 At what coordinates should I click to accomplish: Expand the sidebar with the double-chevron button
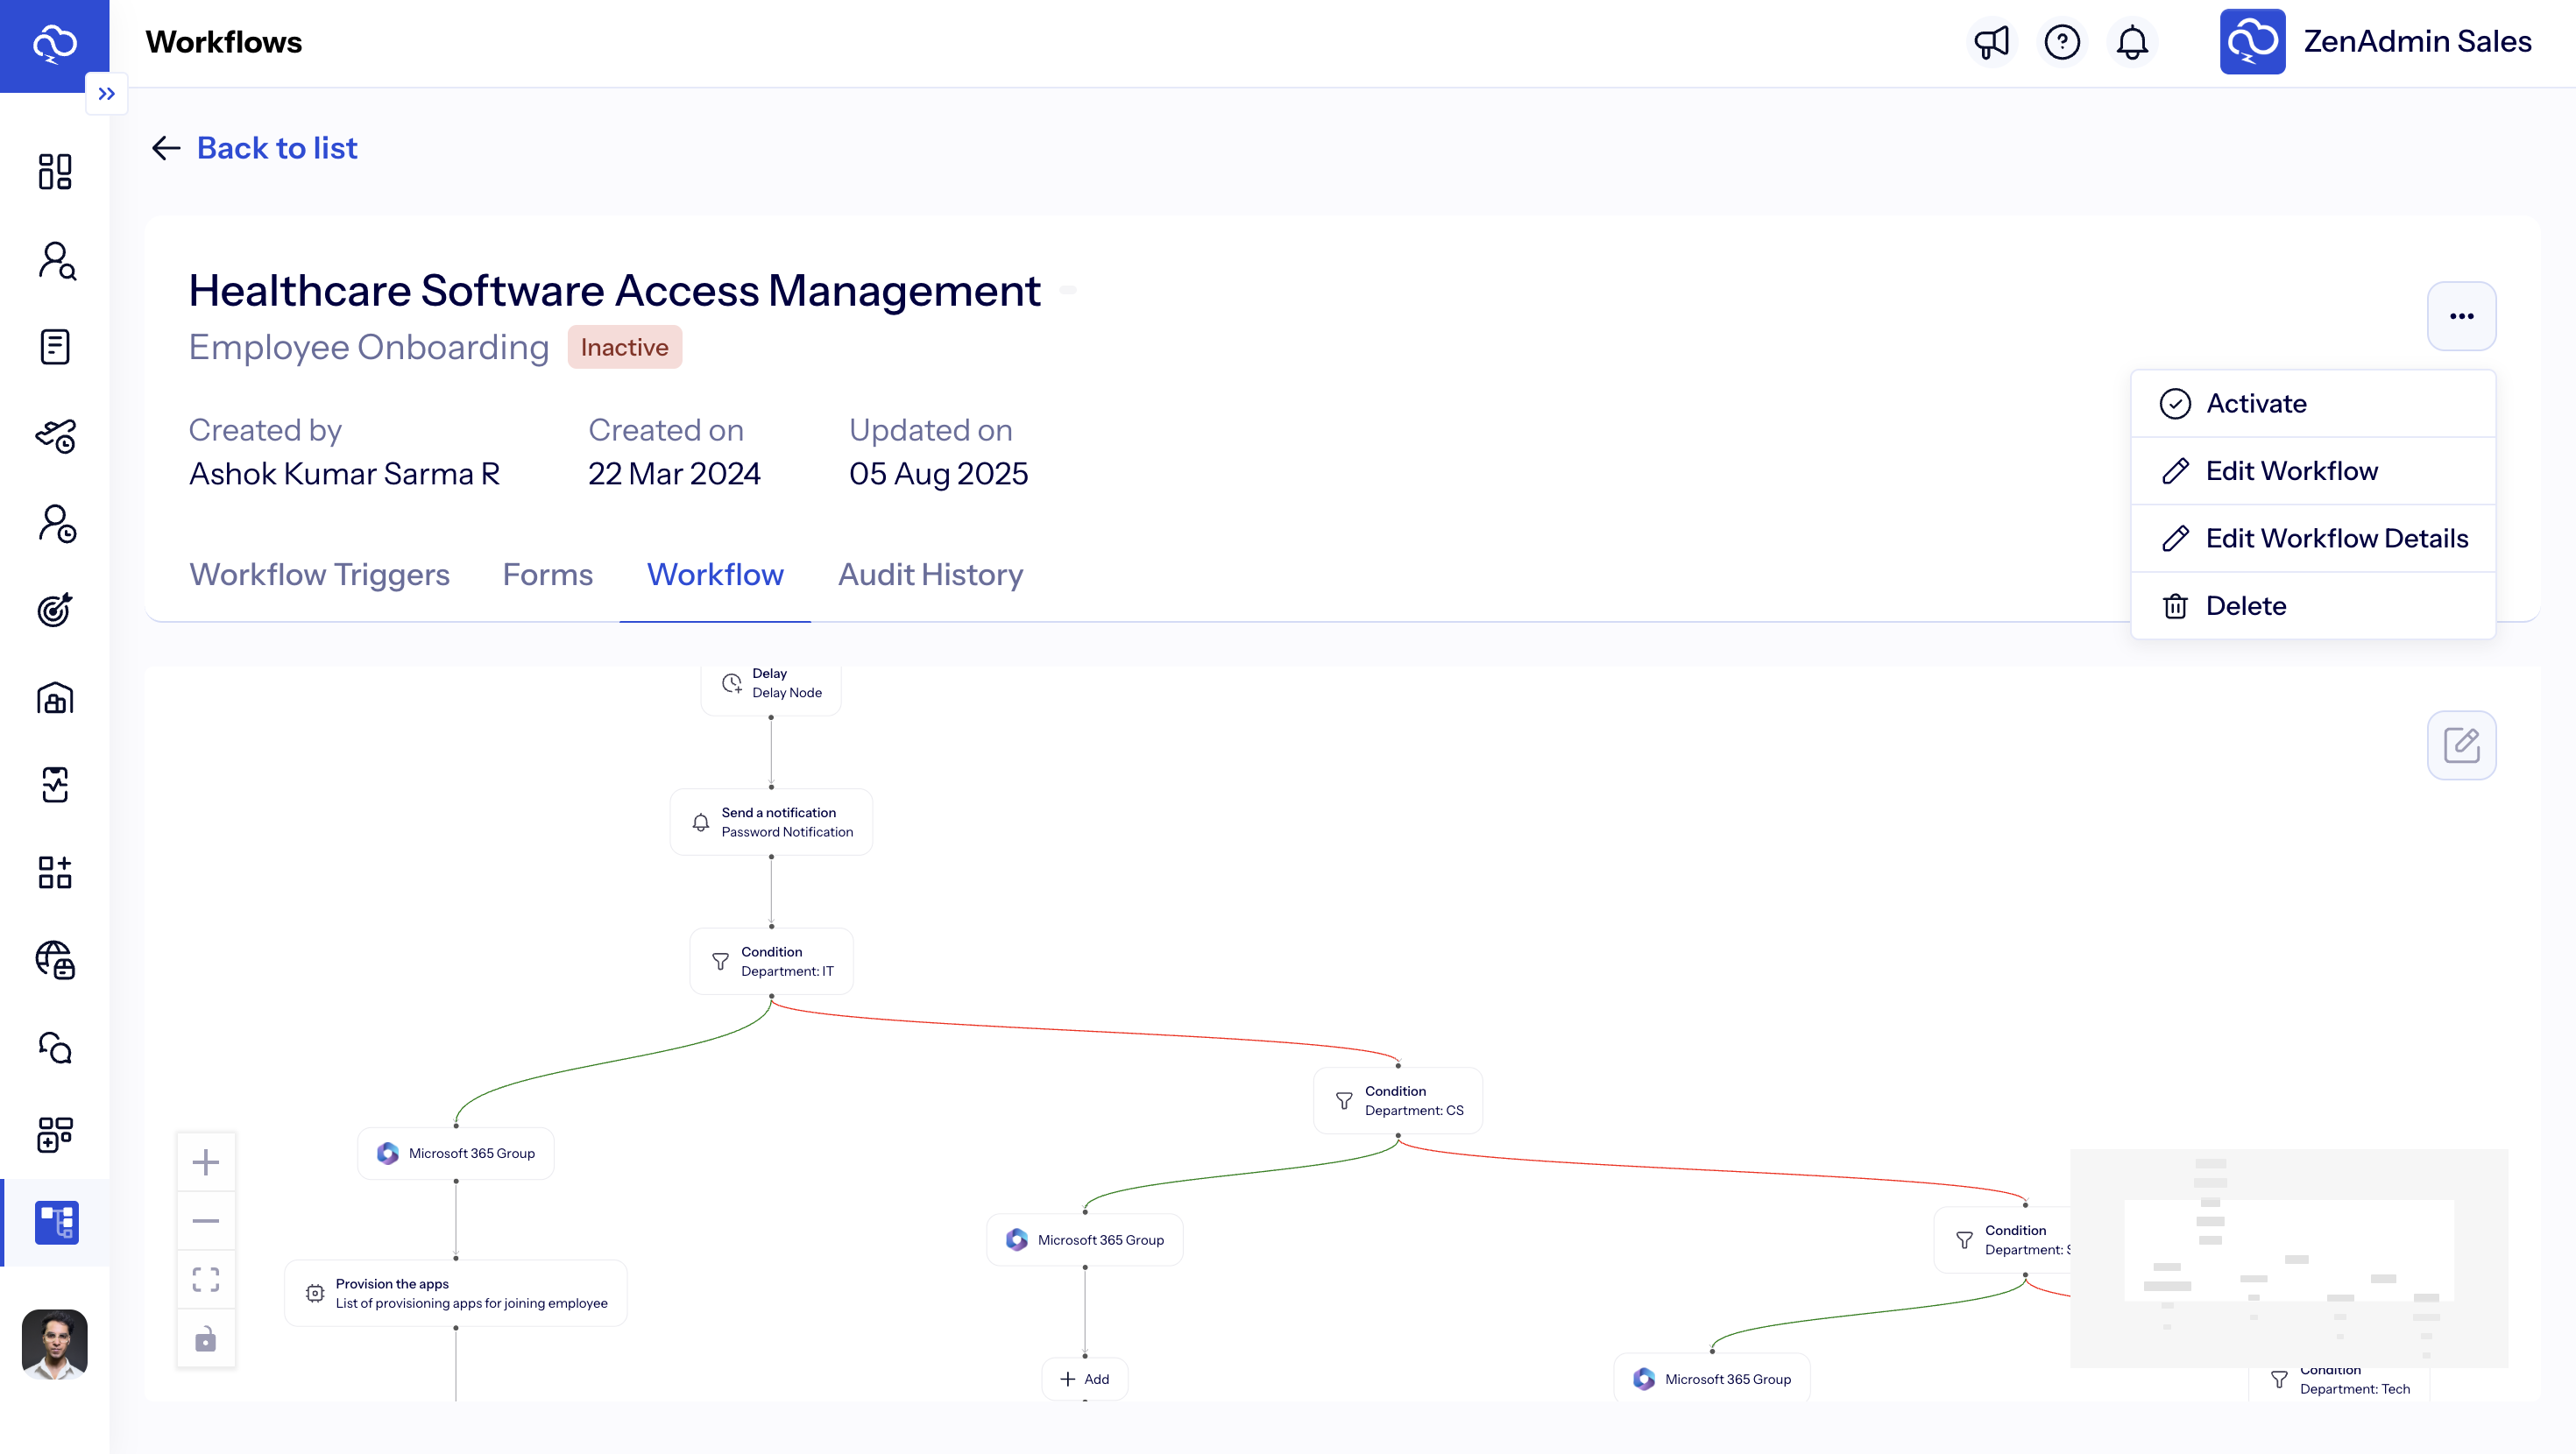click(107, 93)
